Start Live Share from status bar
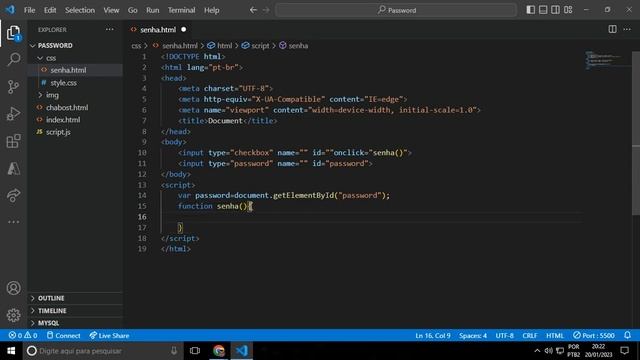The height and width of the screenshot is (360, 640). click(x=109, y=336)
